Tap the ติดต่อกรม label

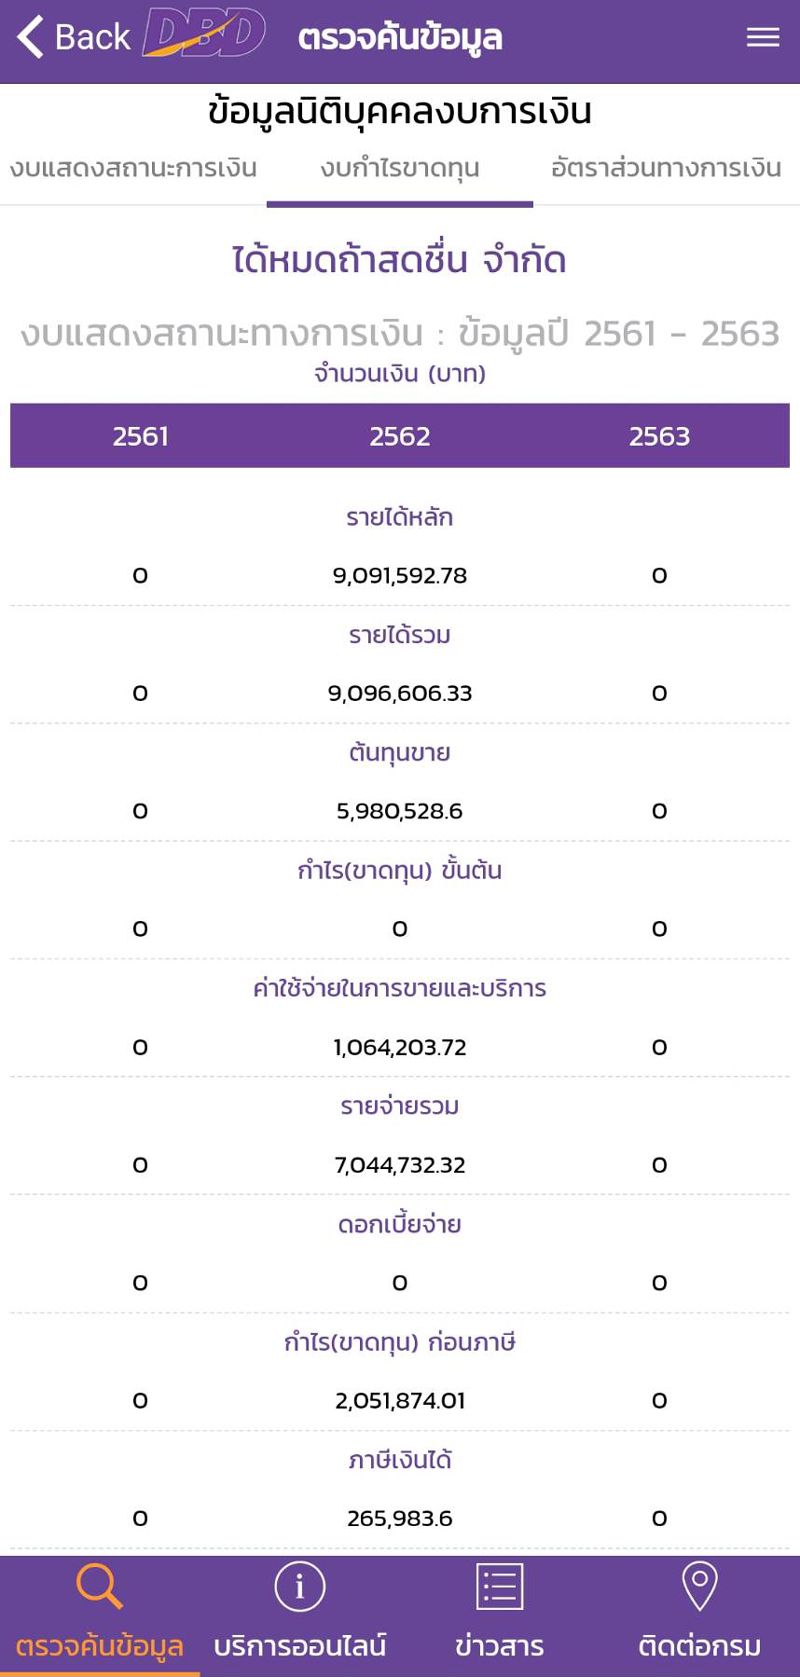point(699,1645)
